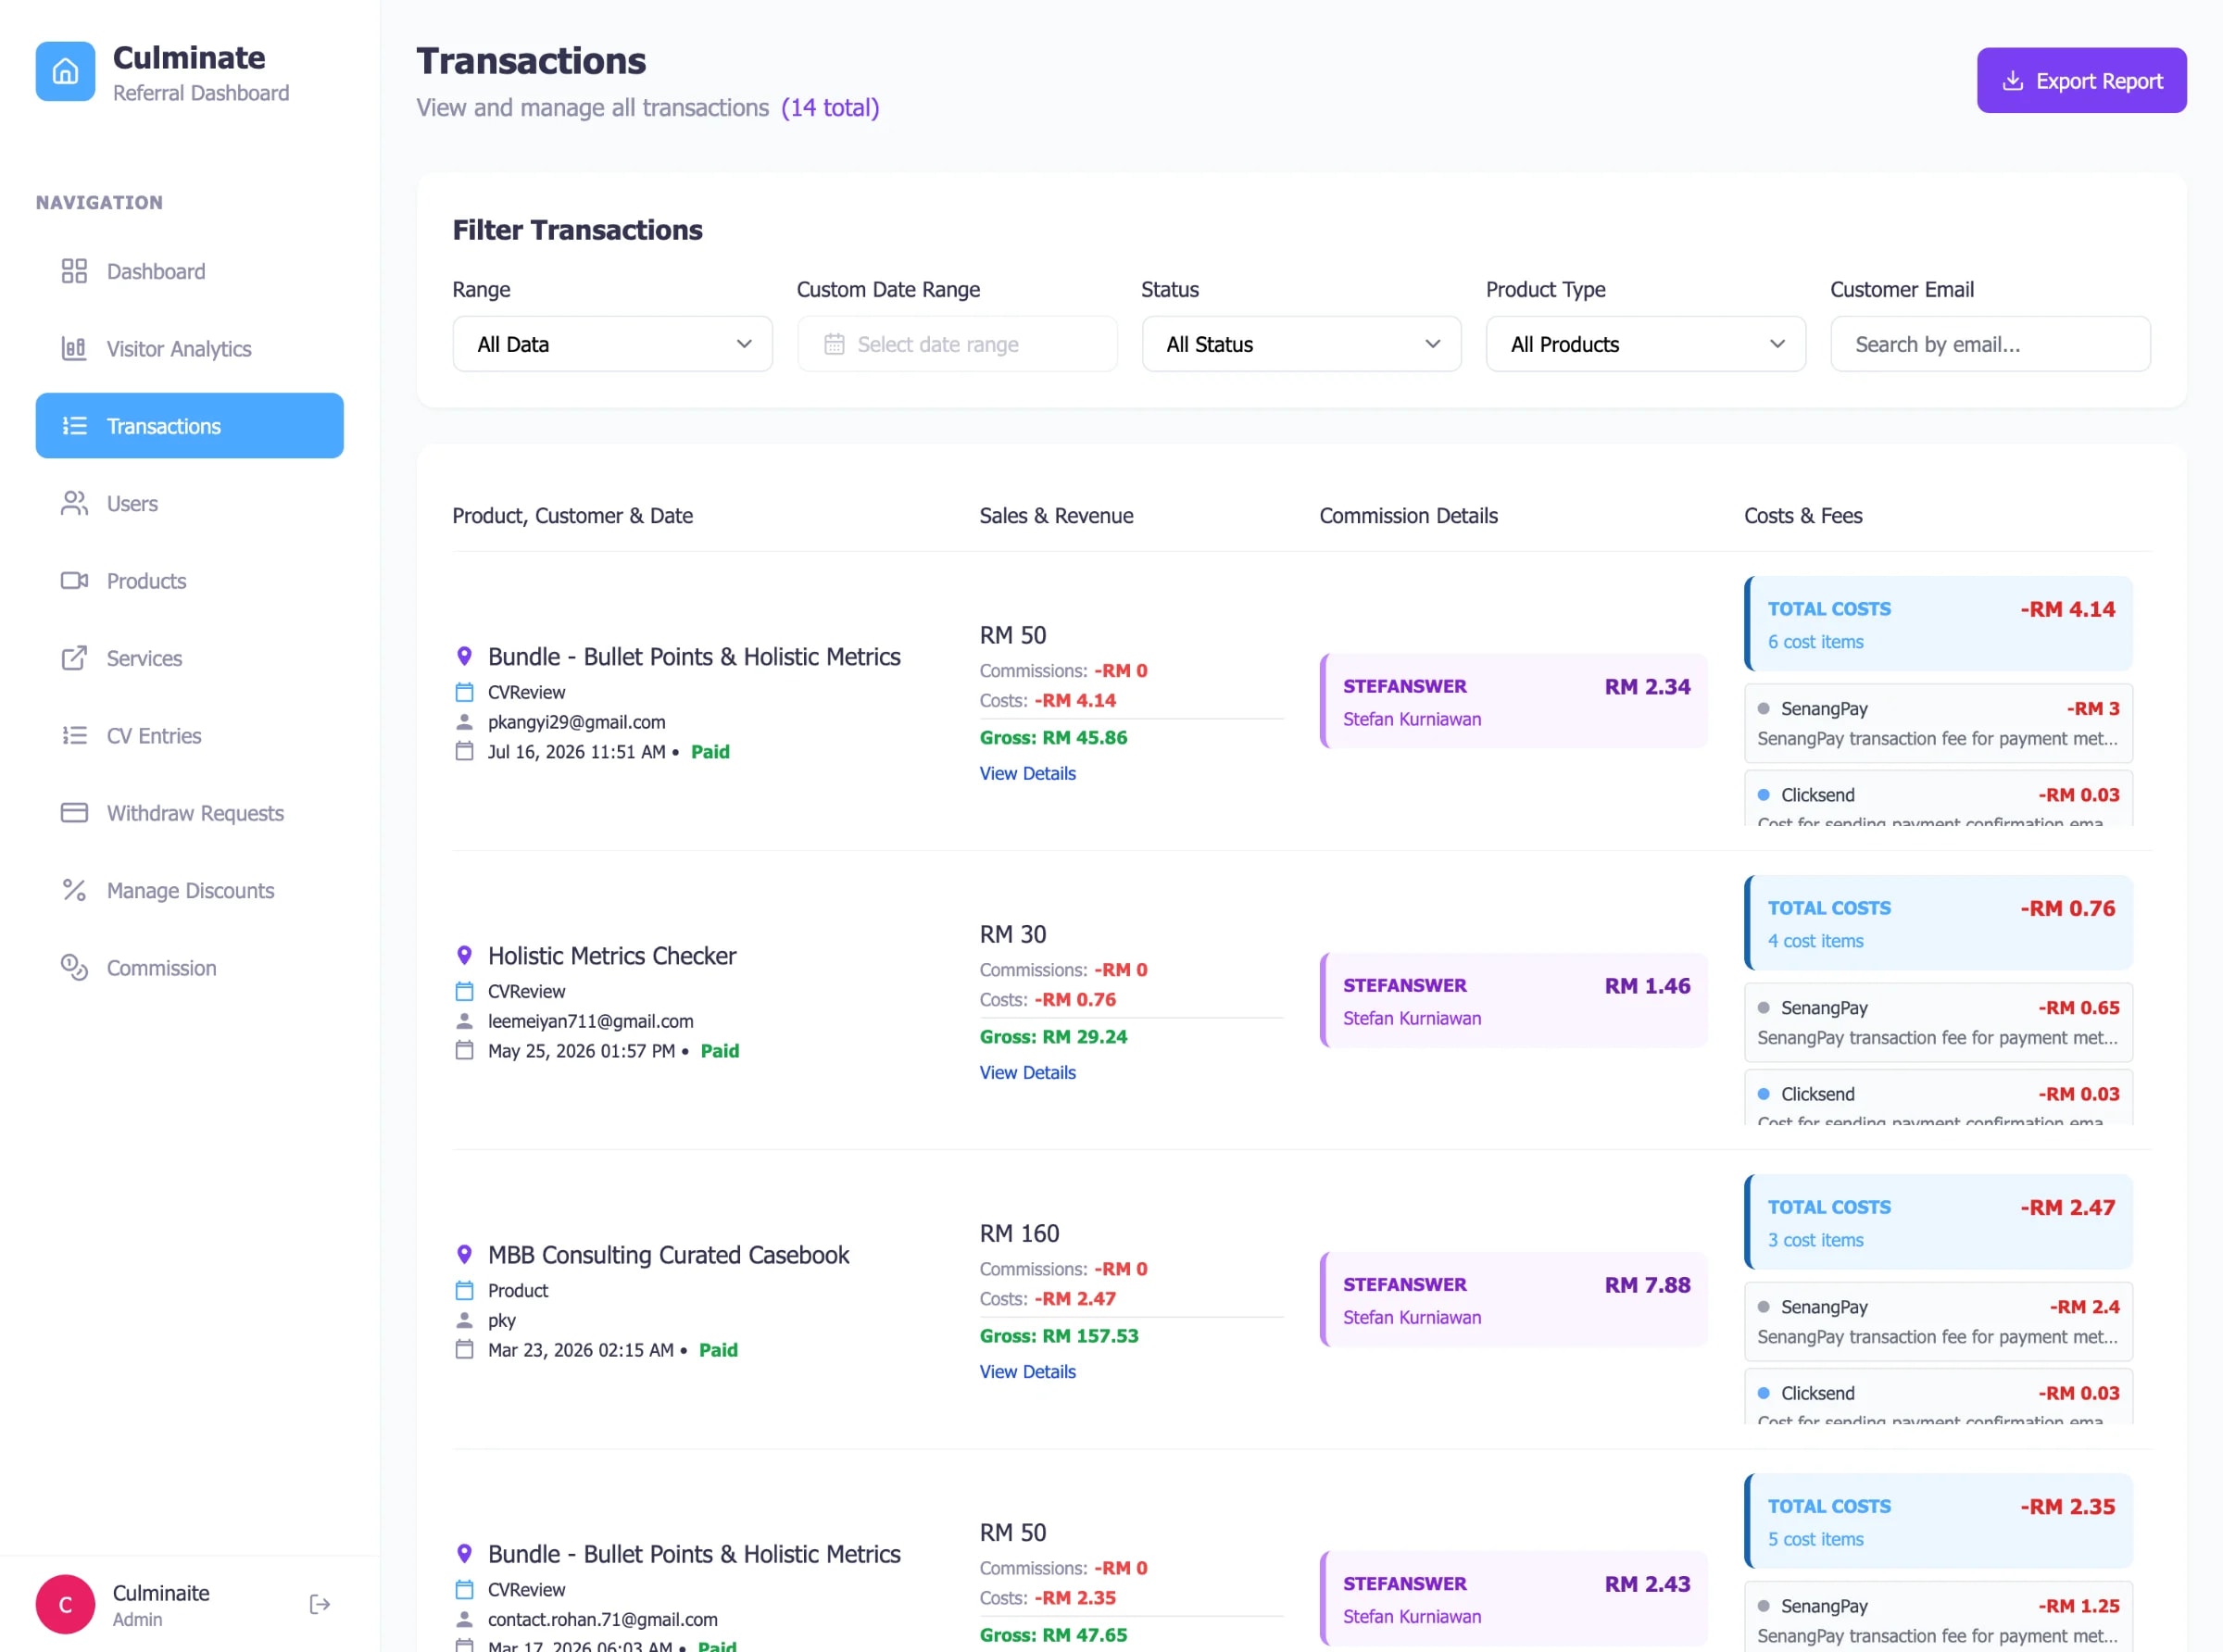
Task: Expand the All Products dropdown
Action: click(1646, 344)
